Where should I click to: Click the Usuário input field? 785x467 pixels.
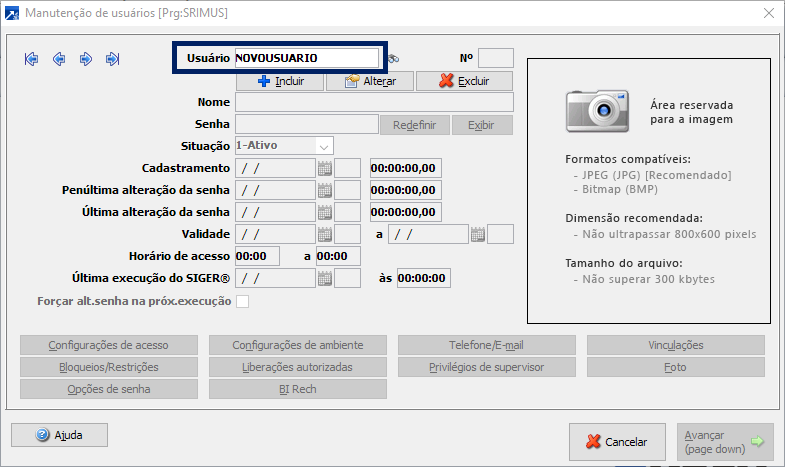point(307,58)
